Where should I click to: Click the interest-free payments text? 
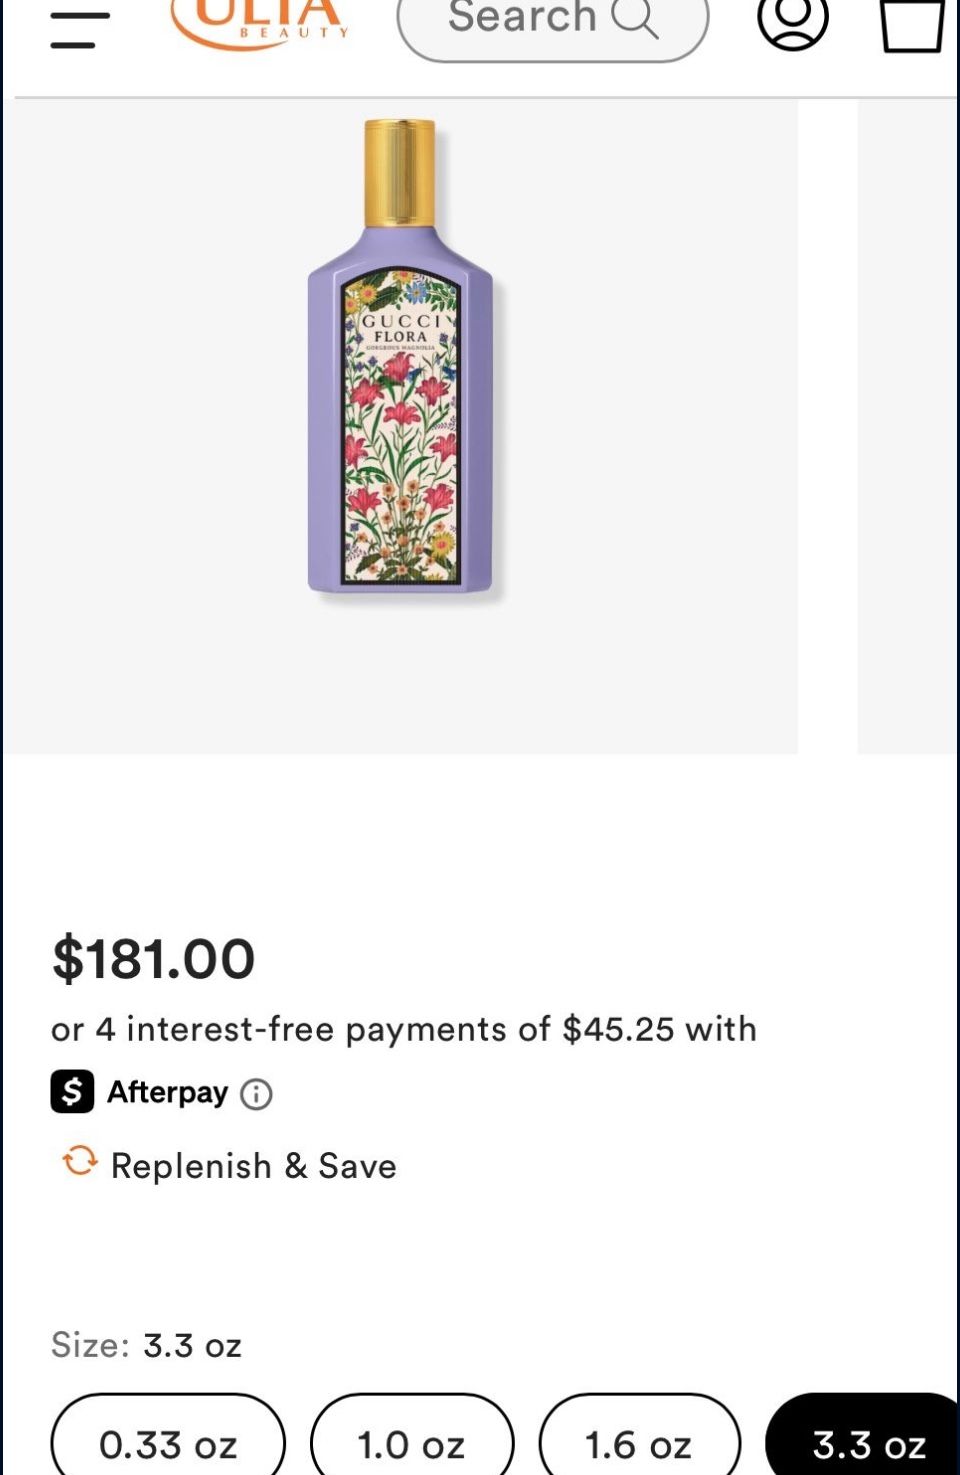coord(404,1029)
